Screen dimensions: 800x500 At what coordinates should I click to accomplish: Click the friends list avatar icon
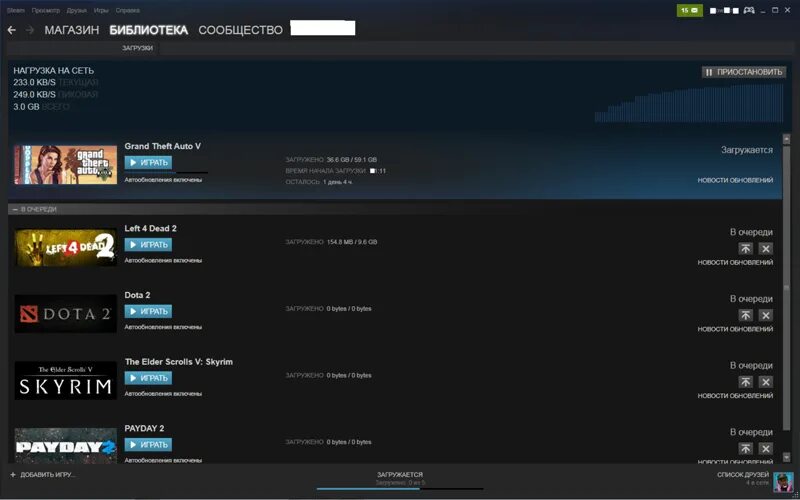pos(783,482)
